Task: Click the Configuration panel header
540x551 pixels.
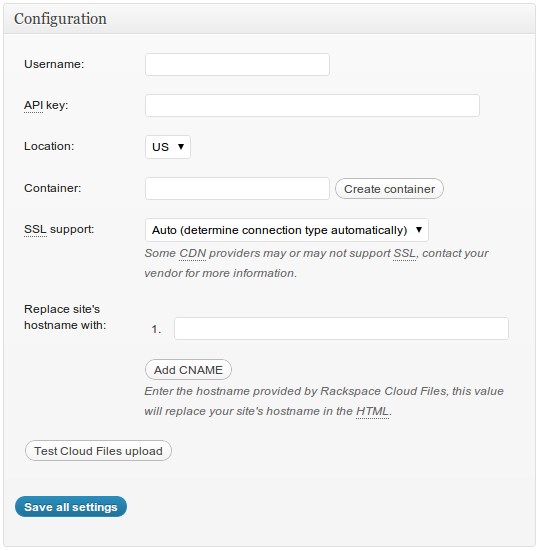Action: (x=270, y=19)
